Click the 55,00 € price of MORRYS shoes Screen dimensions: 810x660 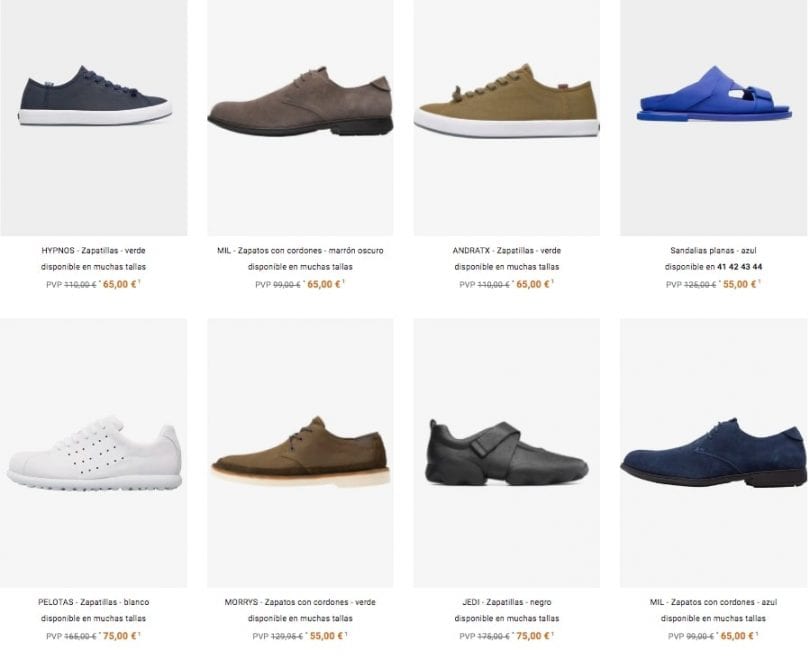pos(326,636)
